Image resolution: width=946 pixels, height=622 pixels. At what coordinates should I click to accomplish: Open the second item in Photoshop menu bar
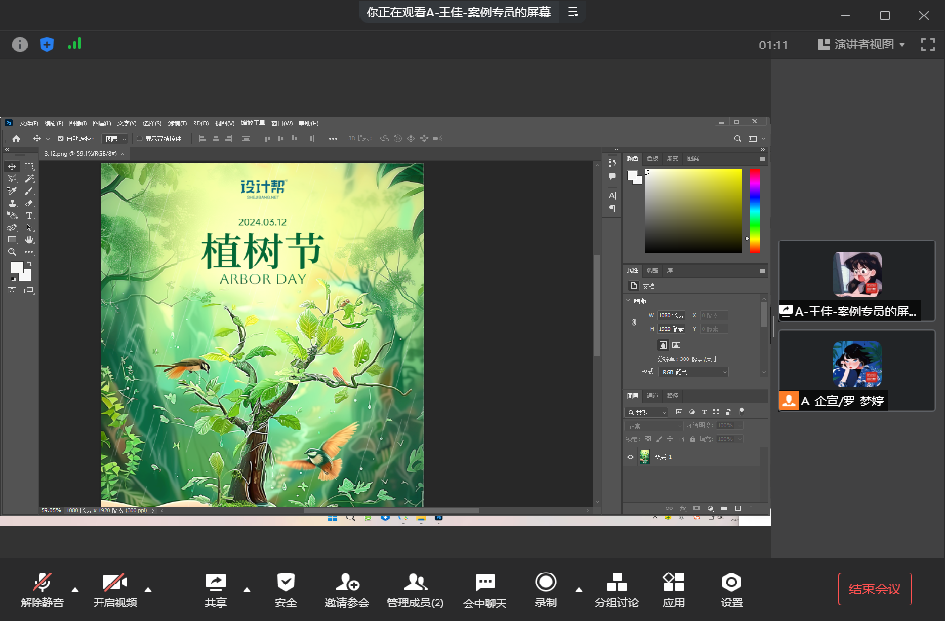(54, 123)
